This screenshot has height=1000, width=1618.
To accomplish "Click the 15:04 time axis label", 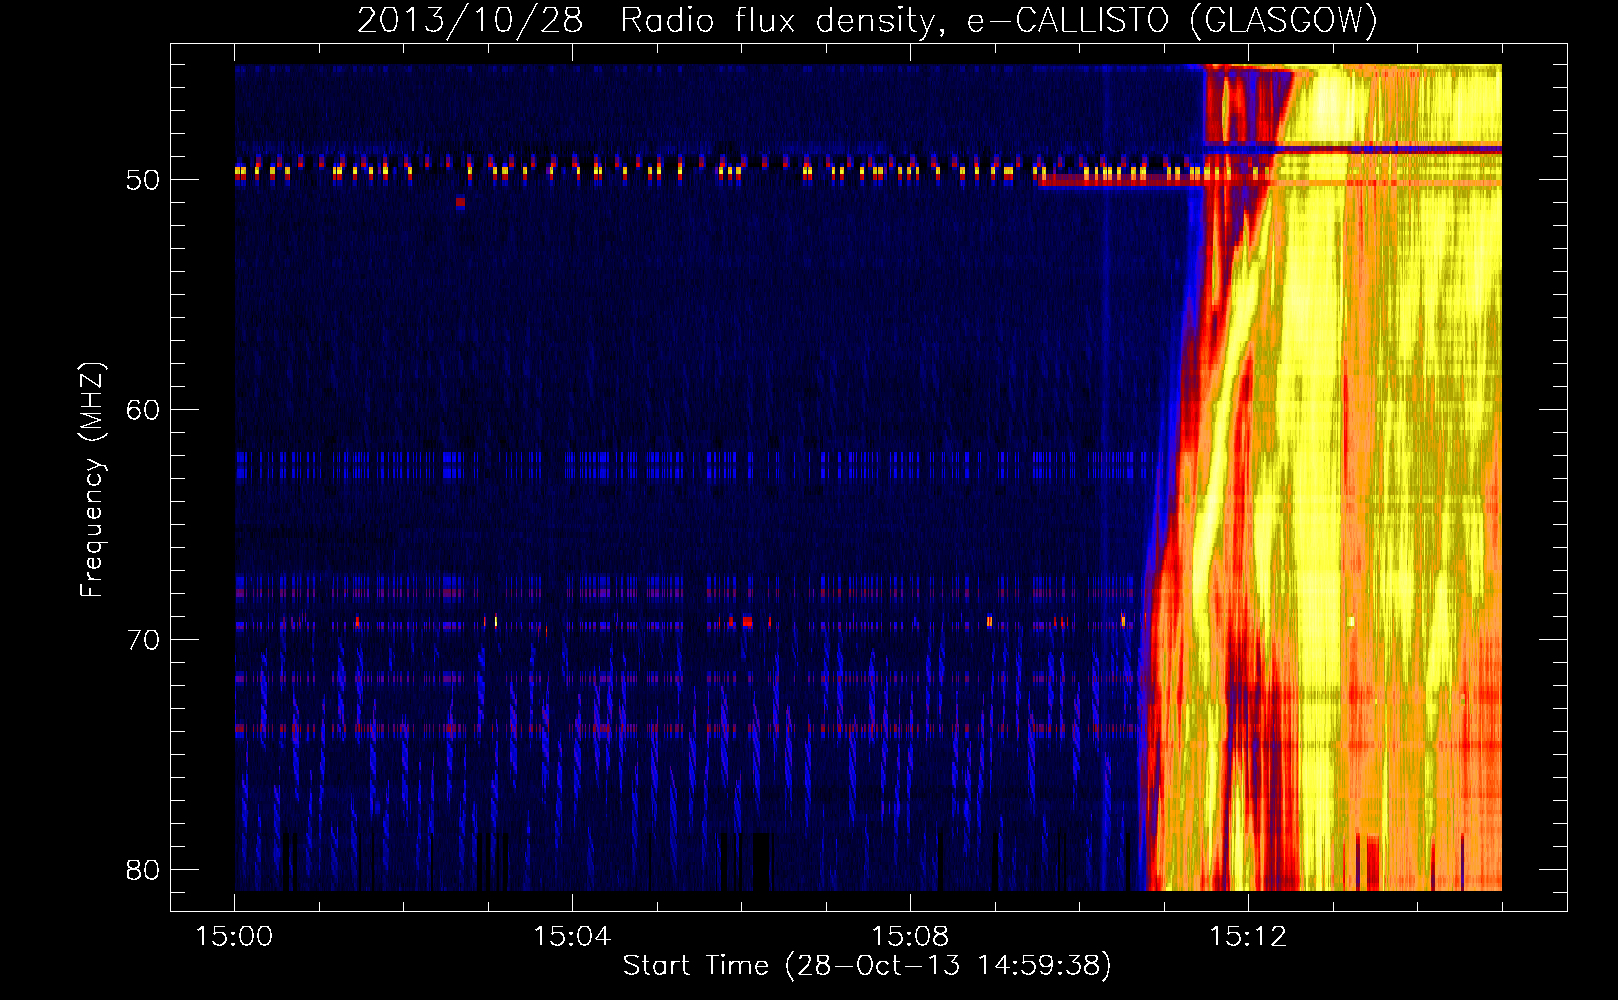I will pyautogui.click(x=572, y=937).
